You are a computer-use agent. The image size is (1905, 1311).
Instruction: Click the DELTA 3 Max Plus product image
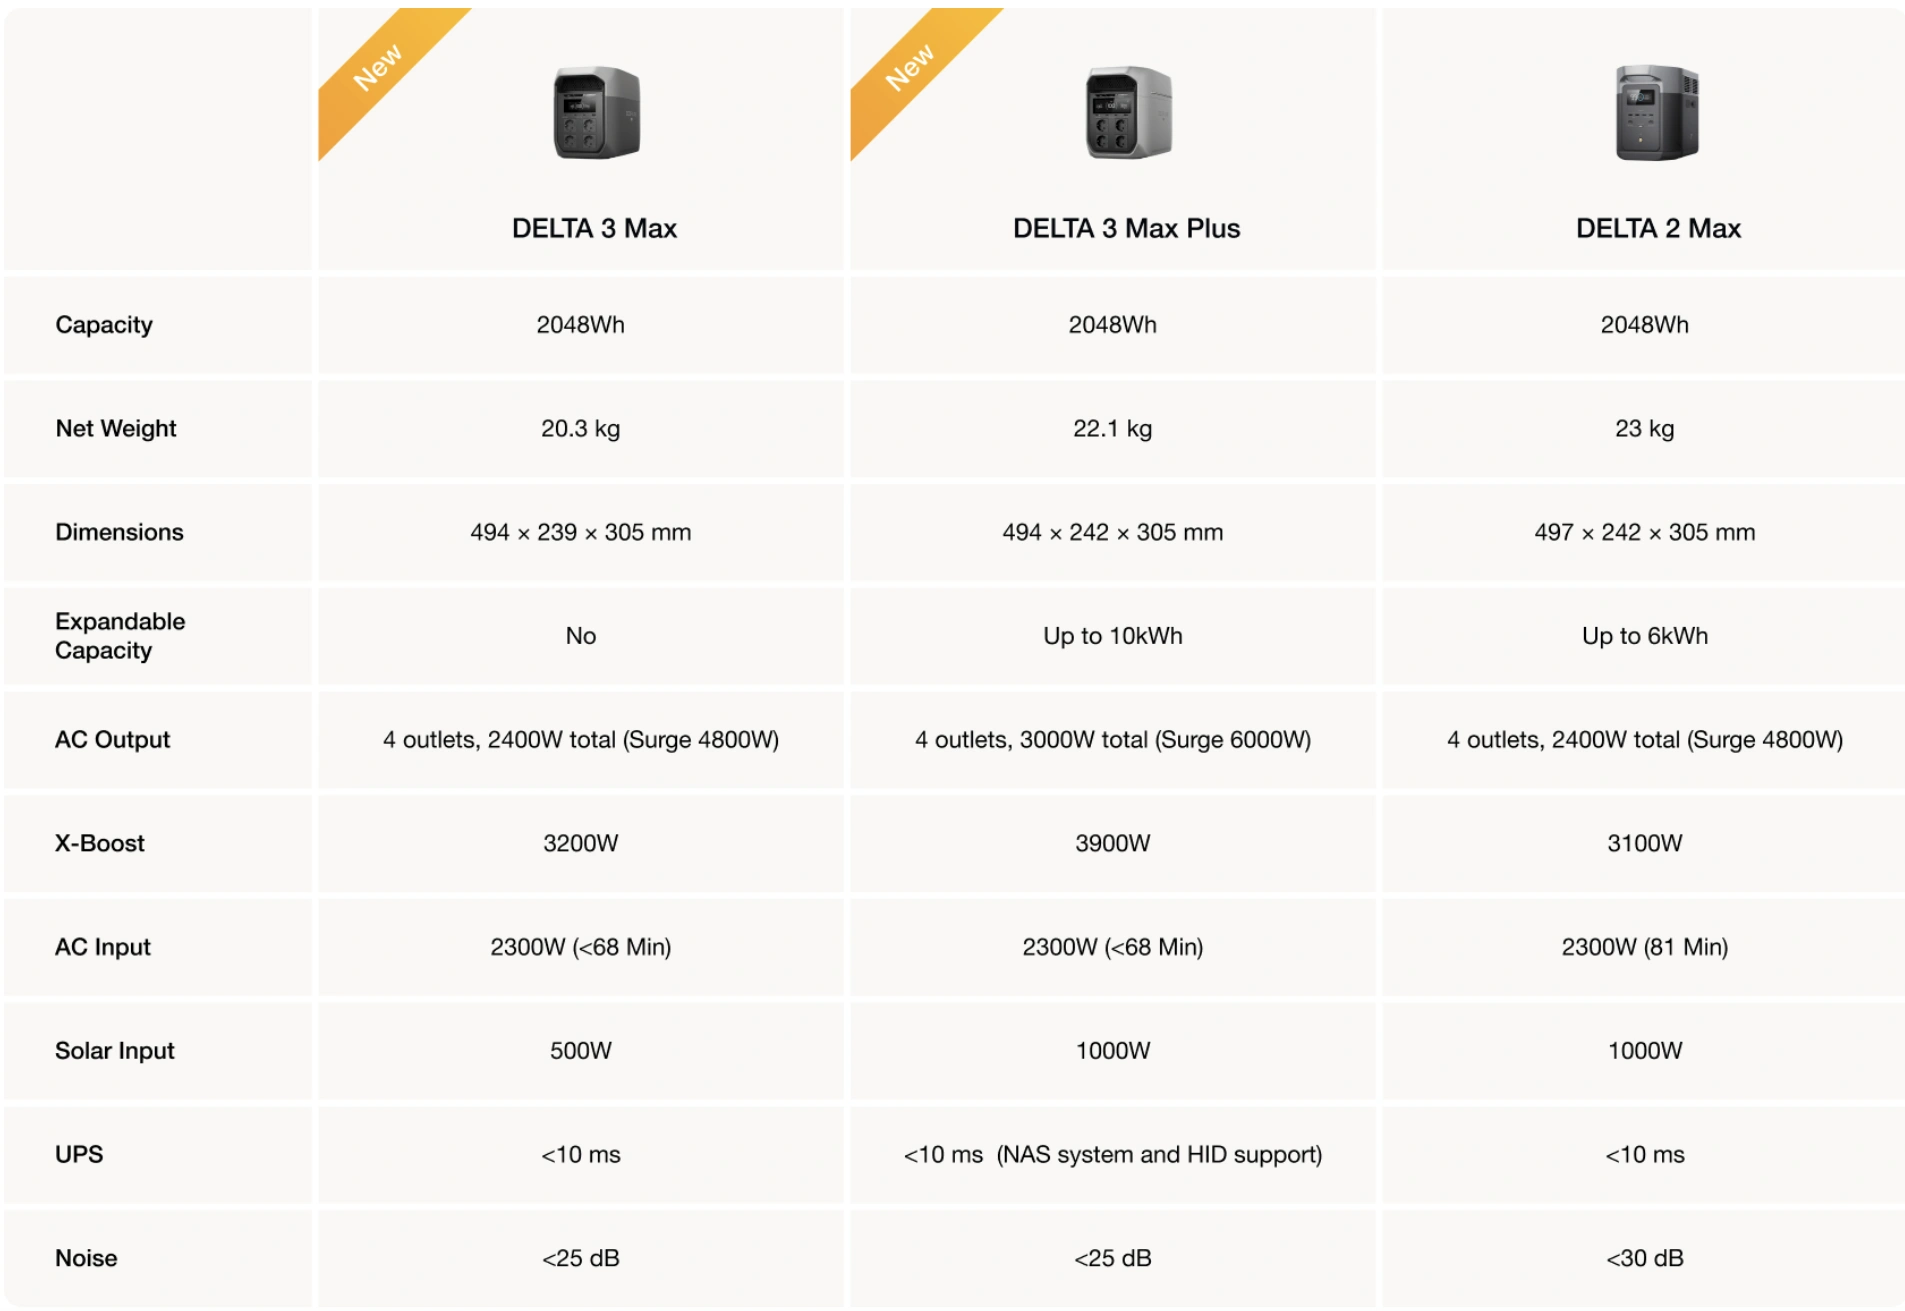point(1128,113)
